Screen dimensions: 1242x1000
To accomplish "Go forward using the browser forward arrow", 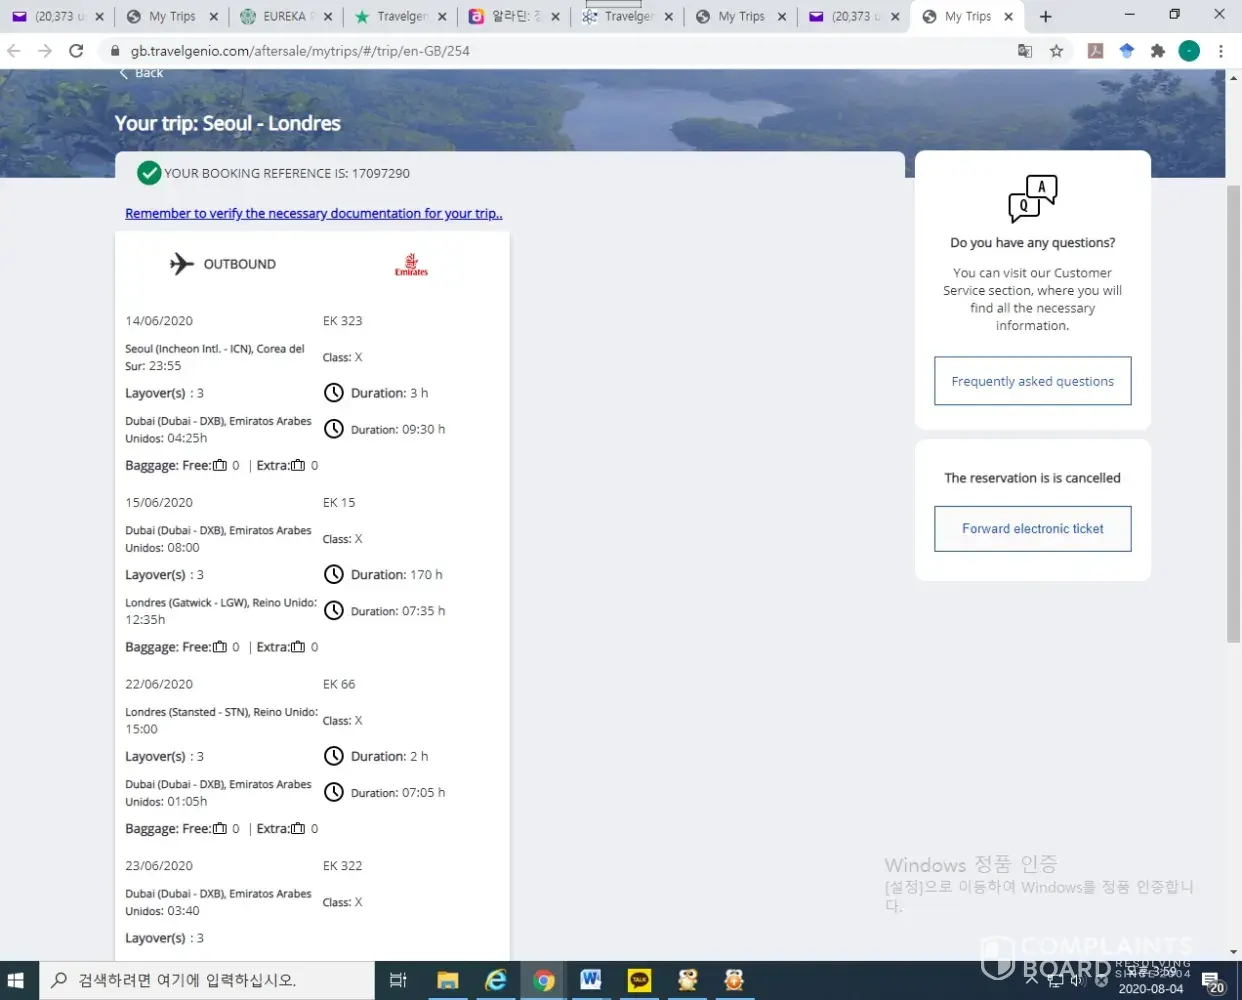I will [44, 50].
